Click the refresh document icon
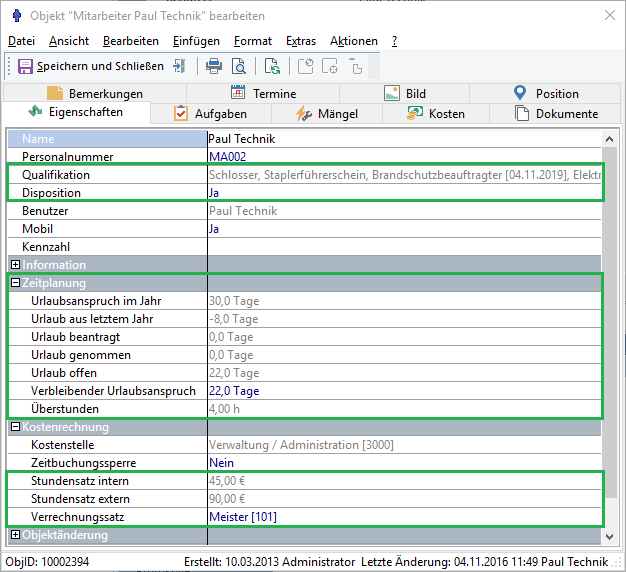 (272, 66)
